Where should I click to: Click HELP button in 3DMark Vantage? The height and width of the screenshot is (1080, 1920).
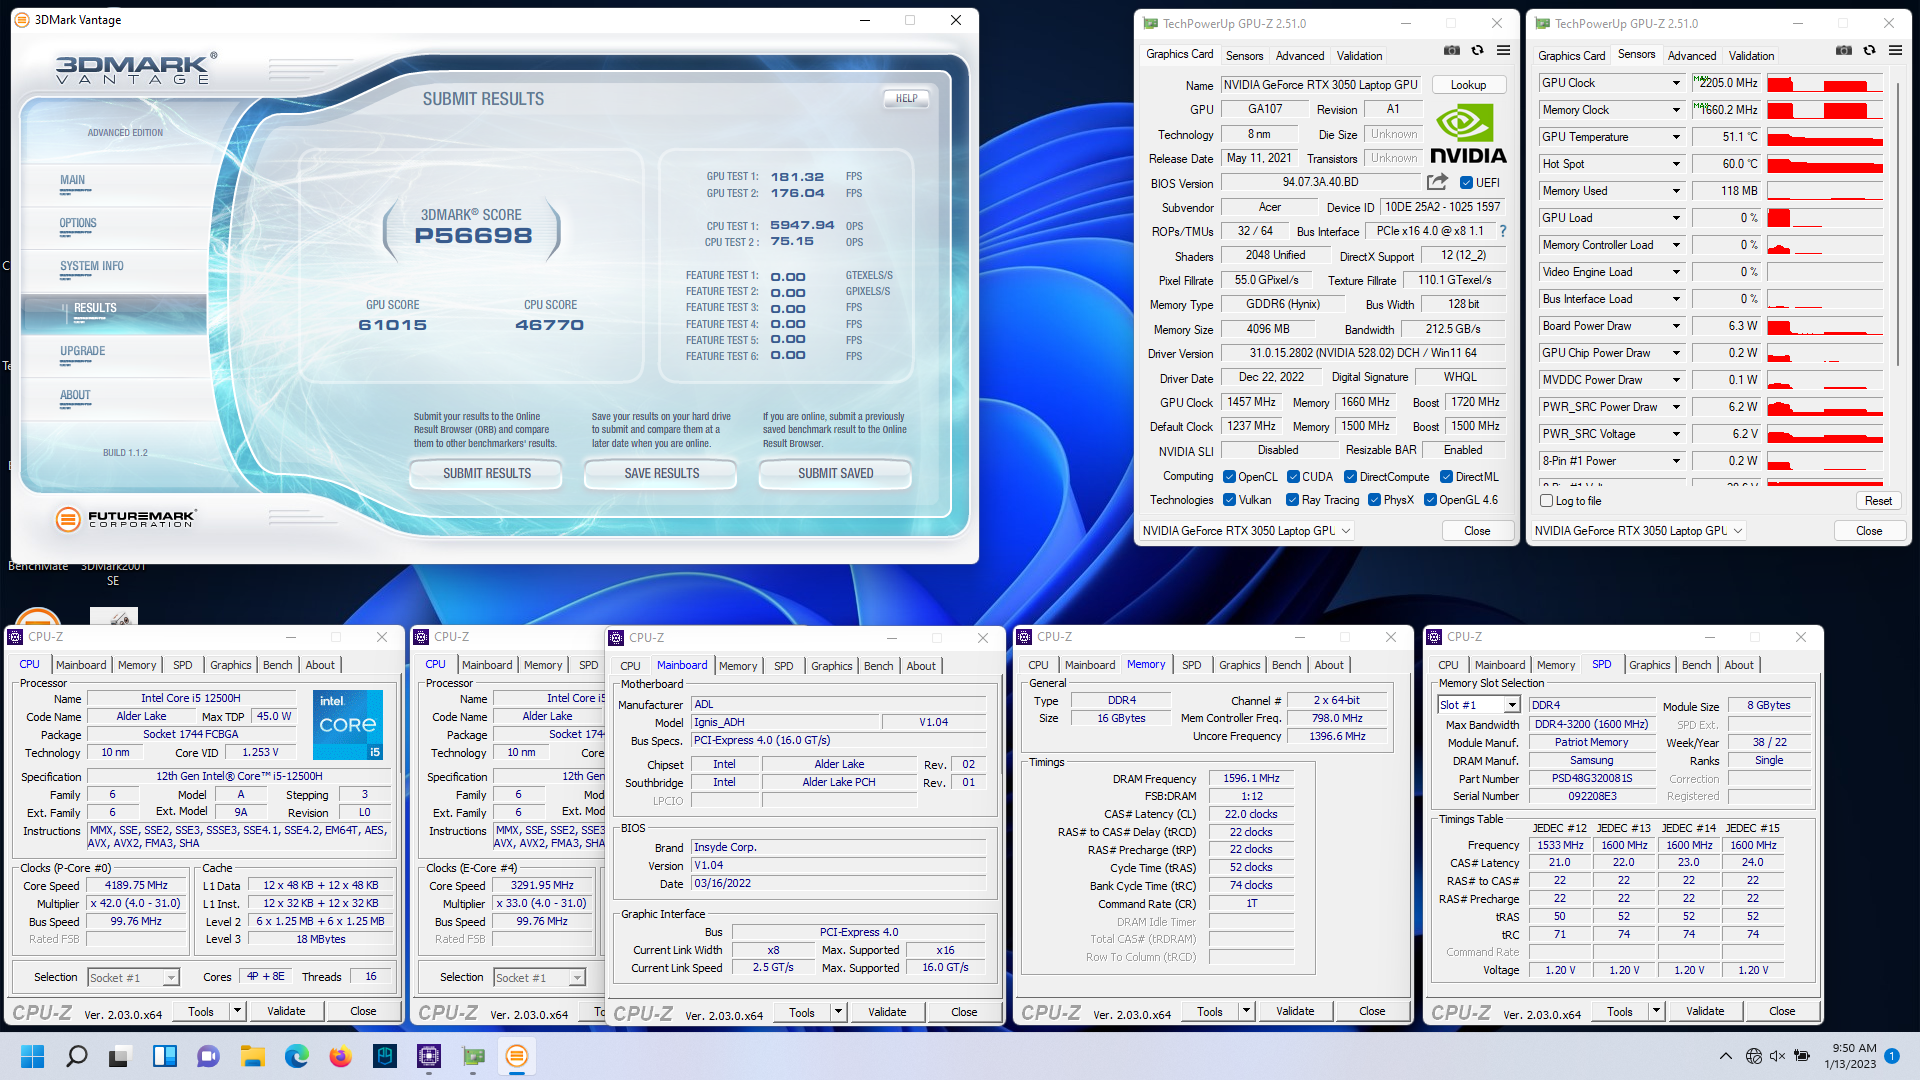(906, 98)
